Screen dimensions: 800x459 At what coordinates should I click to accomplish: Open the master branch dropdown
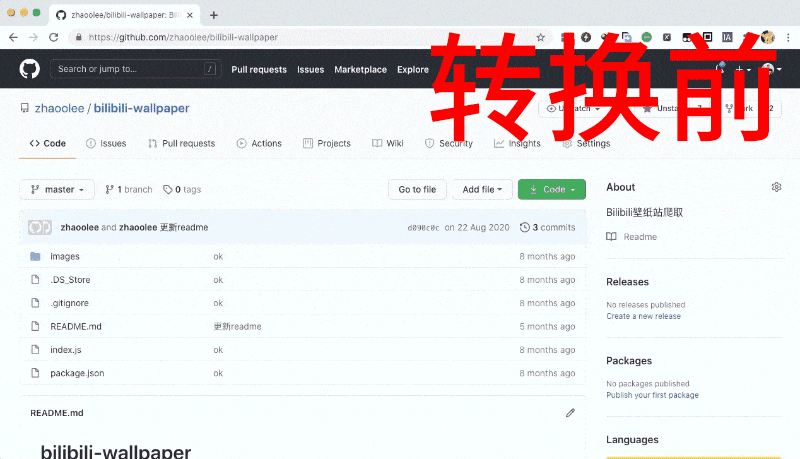tap(57, 190)
